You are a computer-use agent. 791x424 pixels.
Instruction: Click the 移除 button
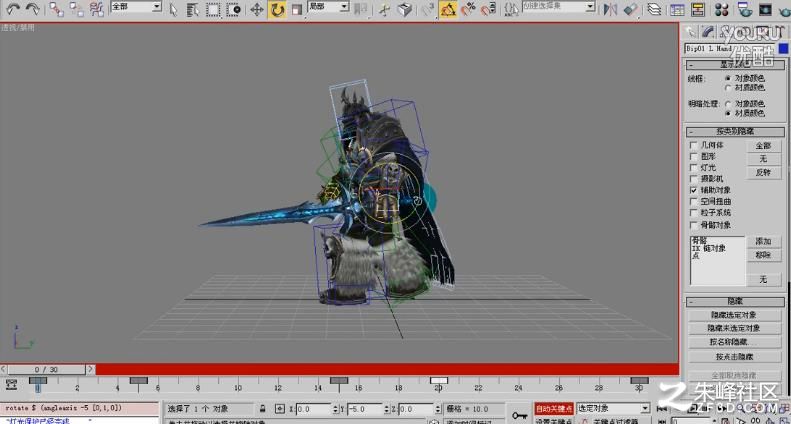pos(763,255)
